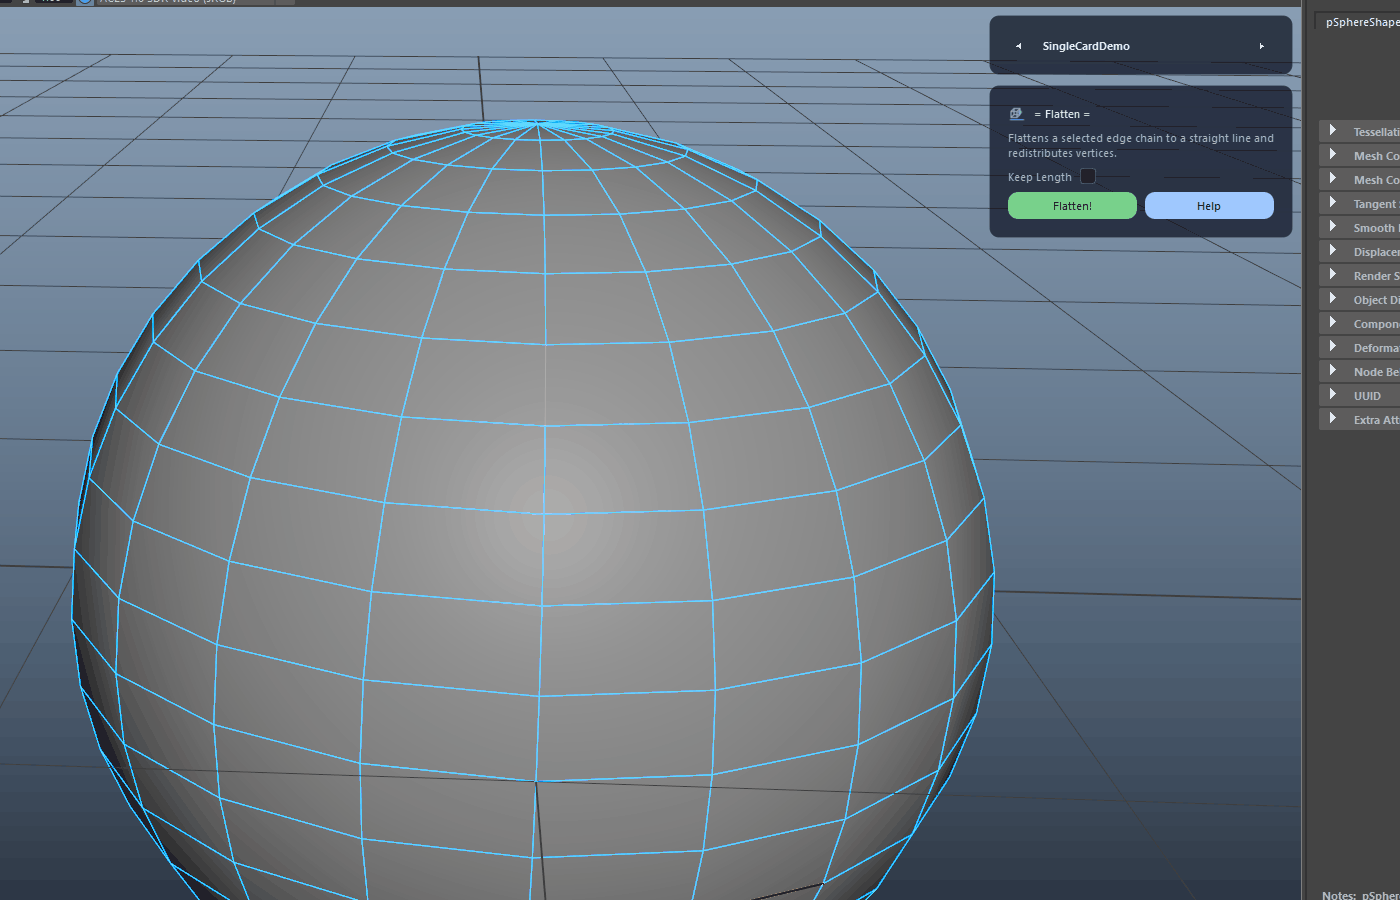Go to previous card in SingleCardDemo
This screenshot has height=900, width=1400.
(1018, 46)
